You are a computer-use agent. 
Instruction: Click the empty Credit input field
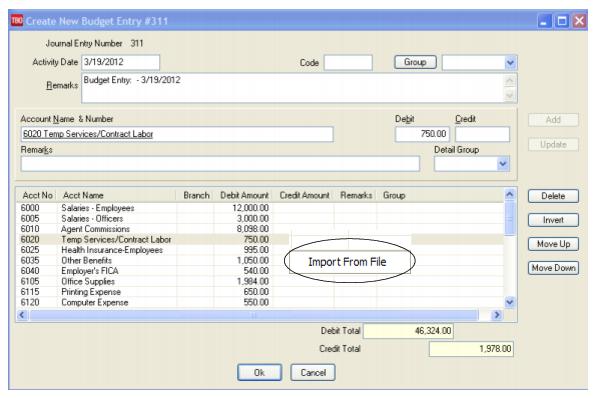tap(482, 134)
